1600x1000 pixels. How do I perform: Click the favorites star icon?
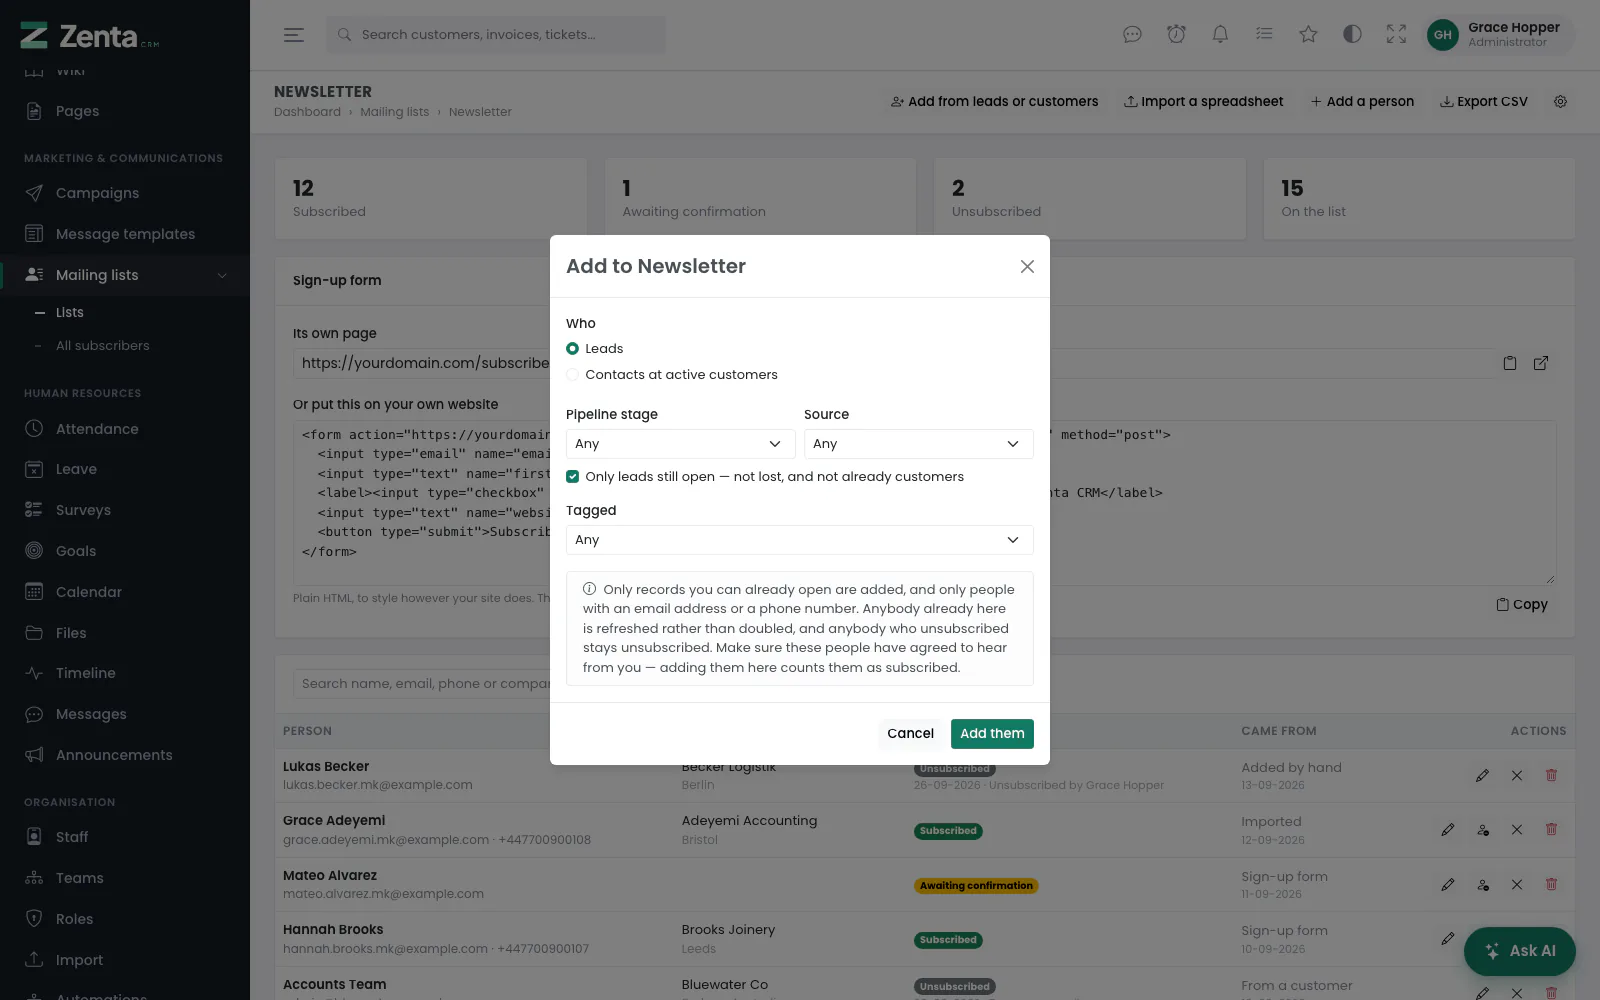[x=1308, y=35]
